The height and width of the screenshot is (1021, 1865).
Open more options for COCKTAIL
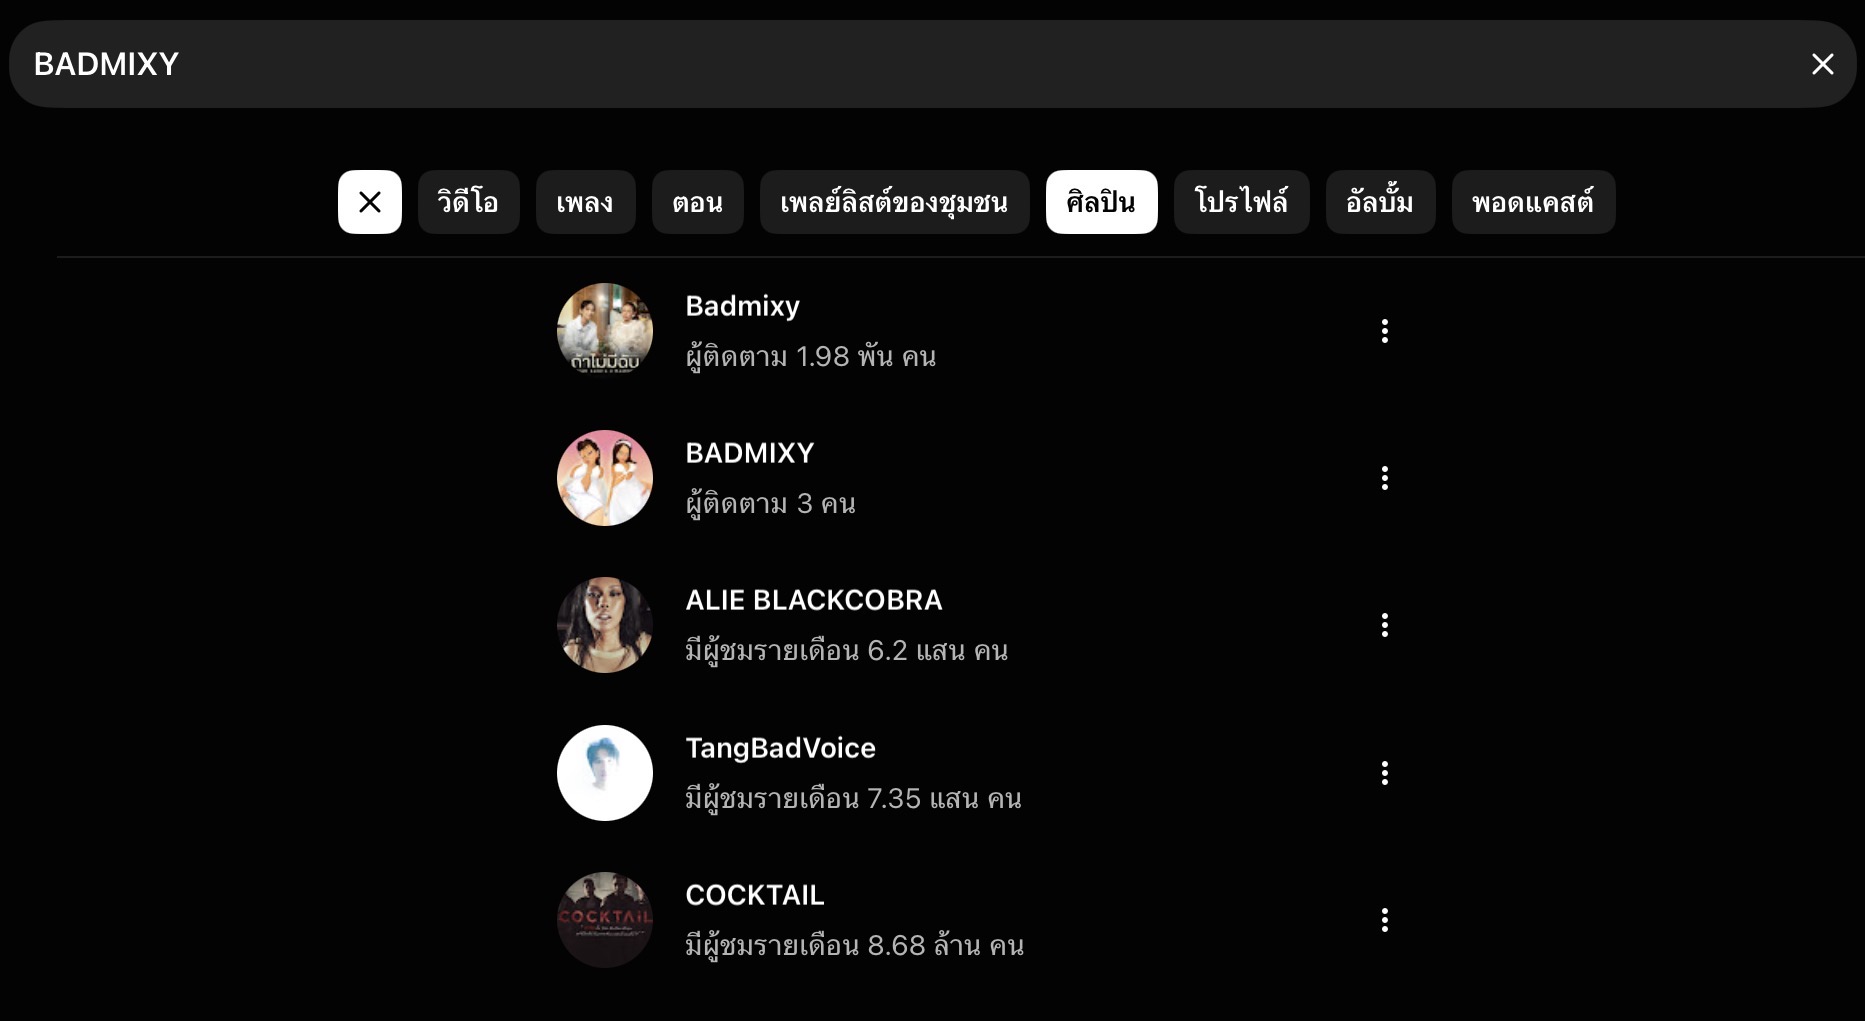click(1385, 920)
